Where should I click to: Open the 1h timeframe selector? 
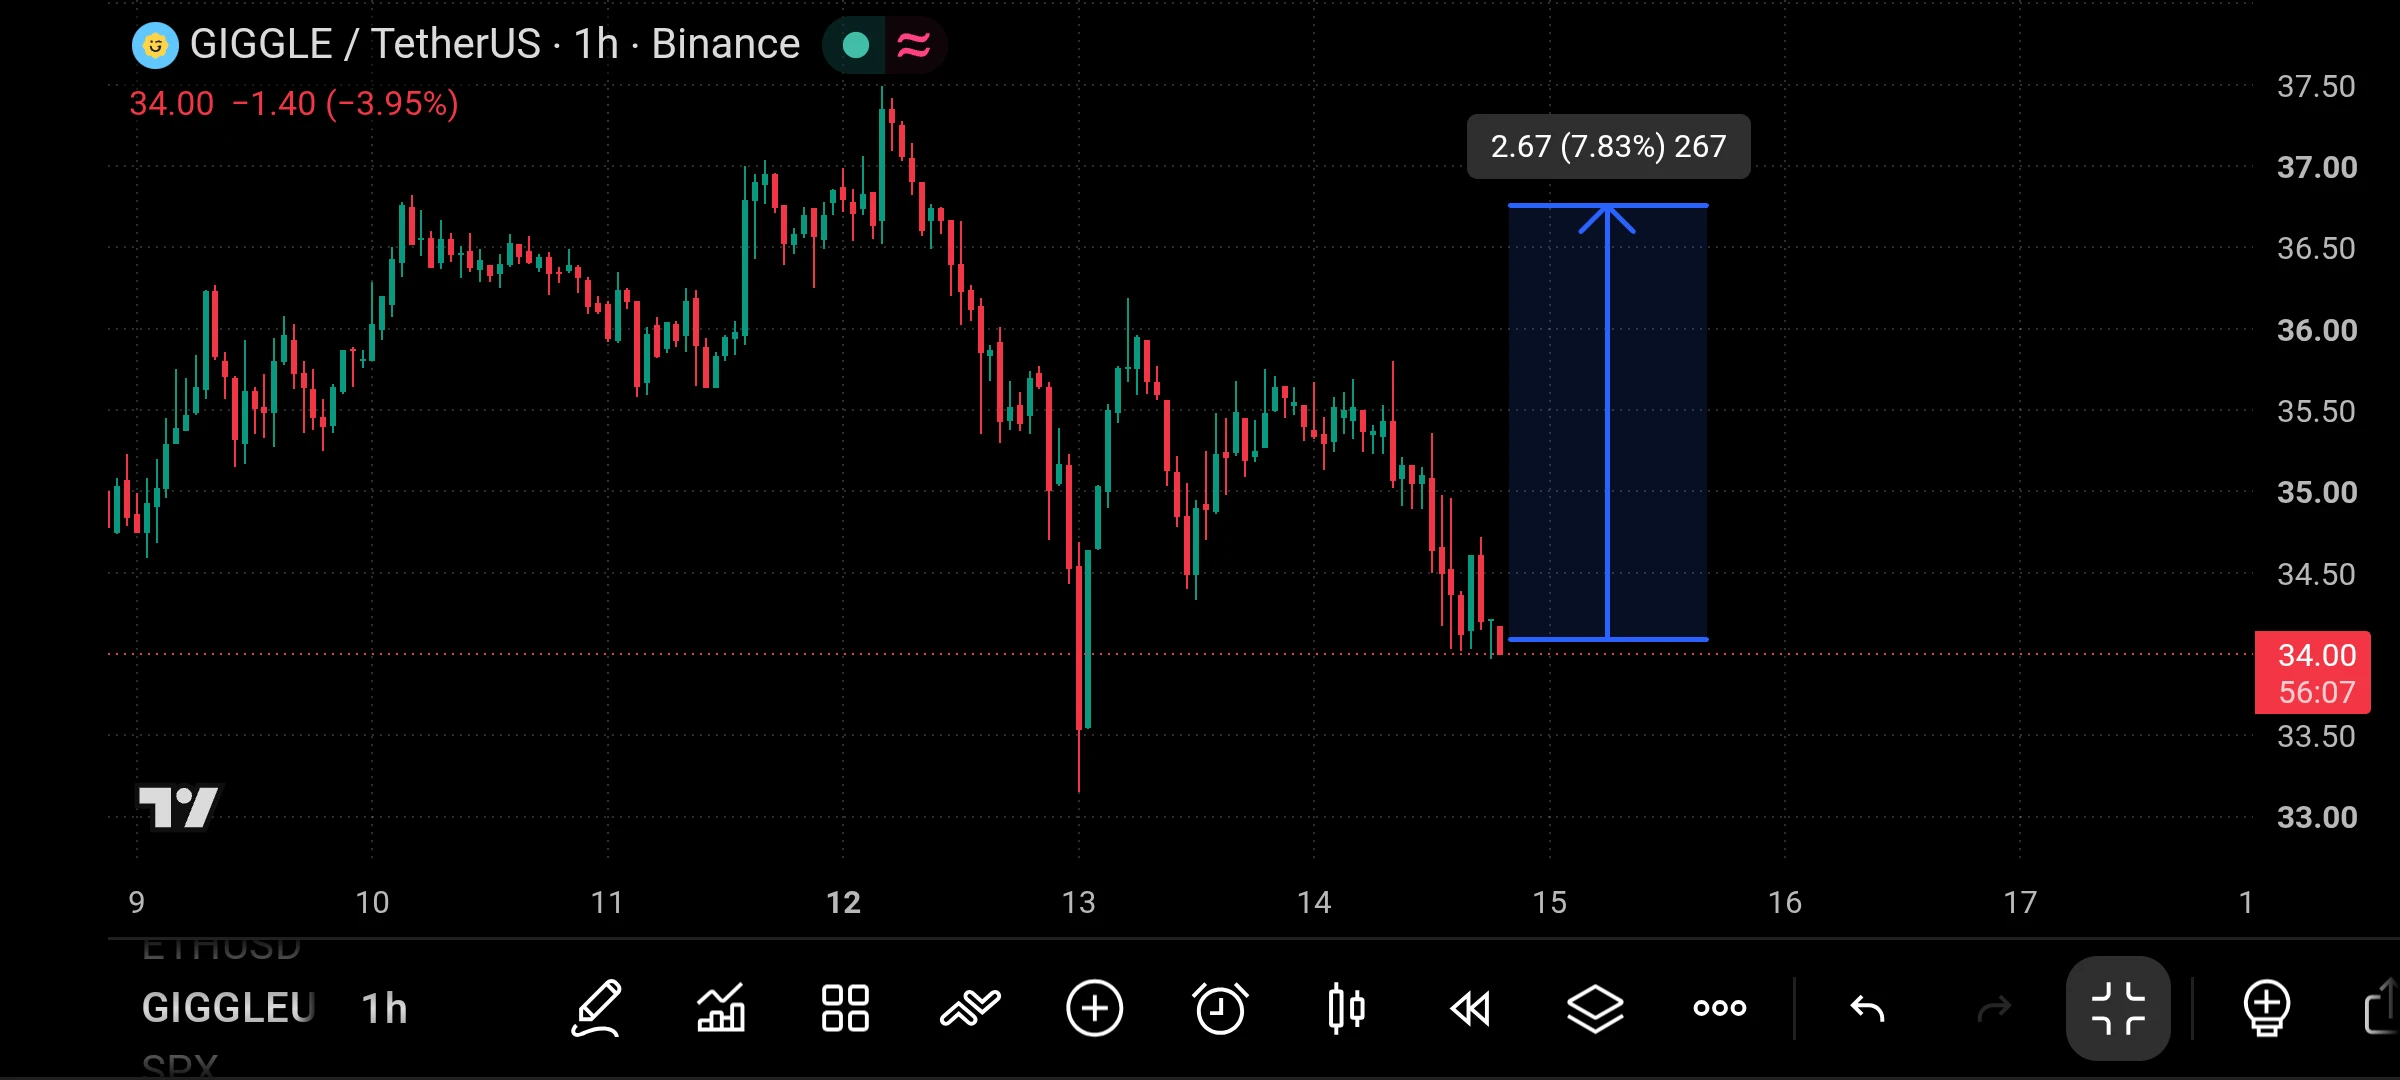(384, 1008)
